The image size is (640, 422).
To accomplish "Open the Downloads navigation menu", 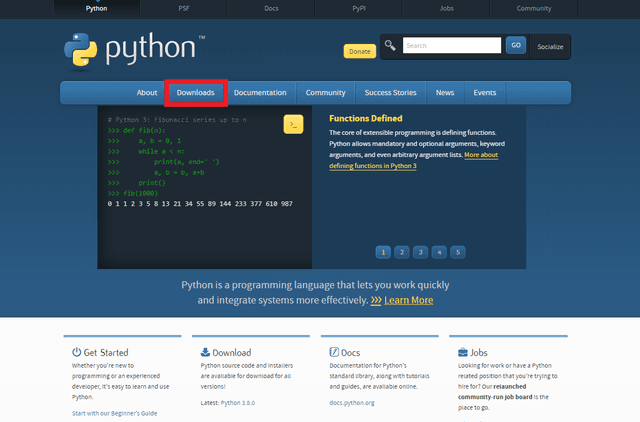I will [196, 93].
